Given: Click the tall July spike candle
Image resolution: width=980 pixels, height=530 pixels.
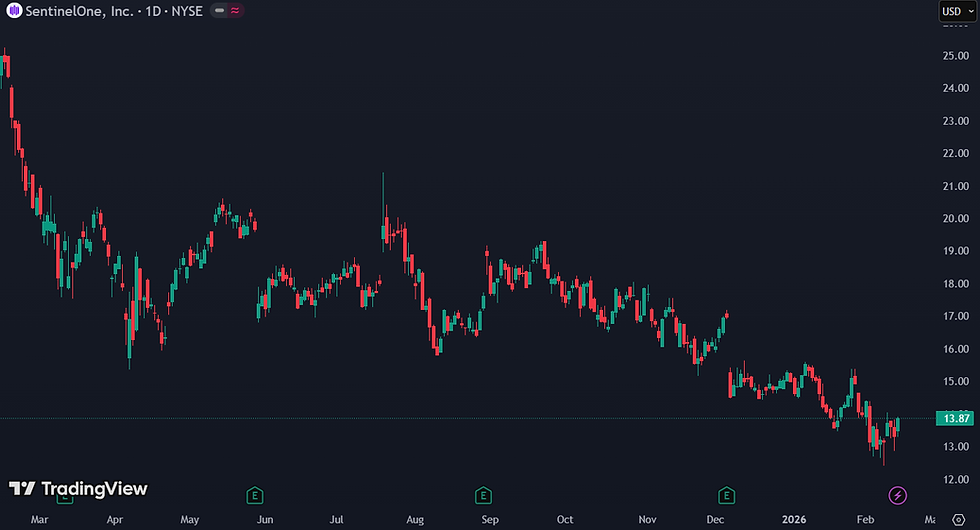Looking at the screenshot, I should (x=383, y=212).
